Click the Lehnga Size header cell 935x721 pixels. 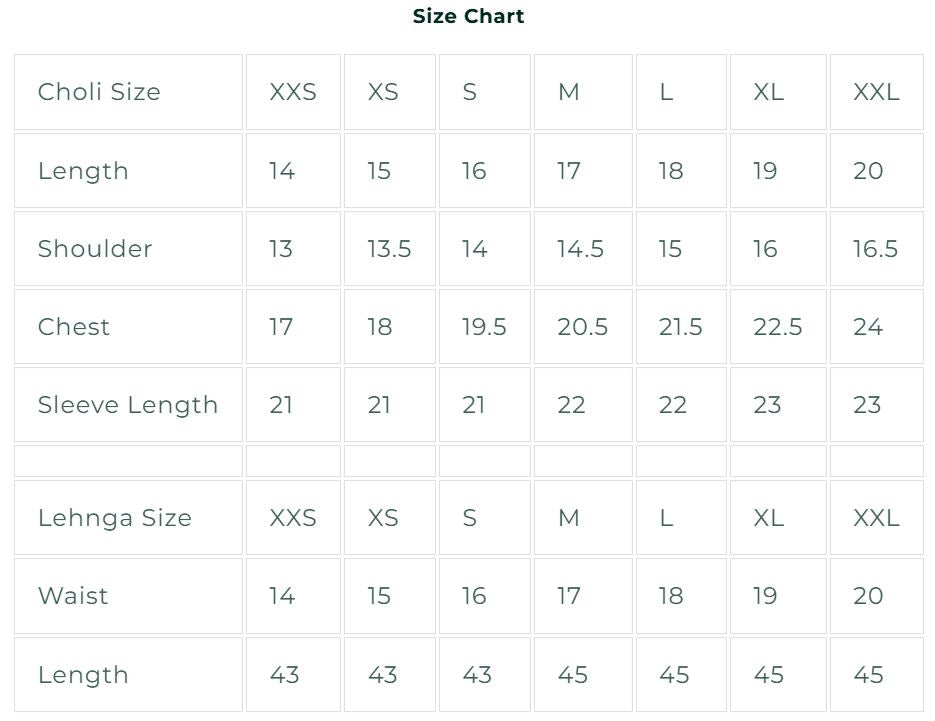[128, 518]
